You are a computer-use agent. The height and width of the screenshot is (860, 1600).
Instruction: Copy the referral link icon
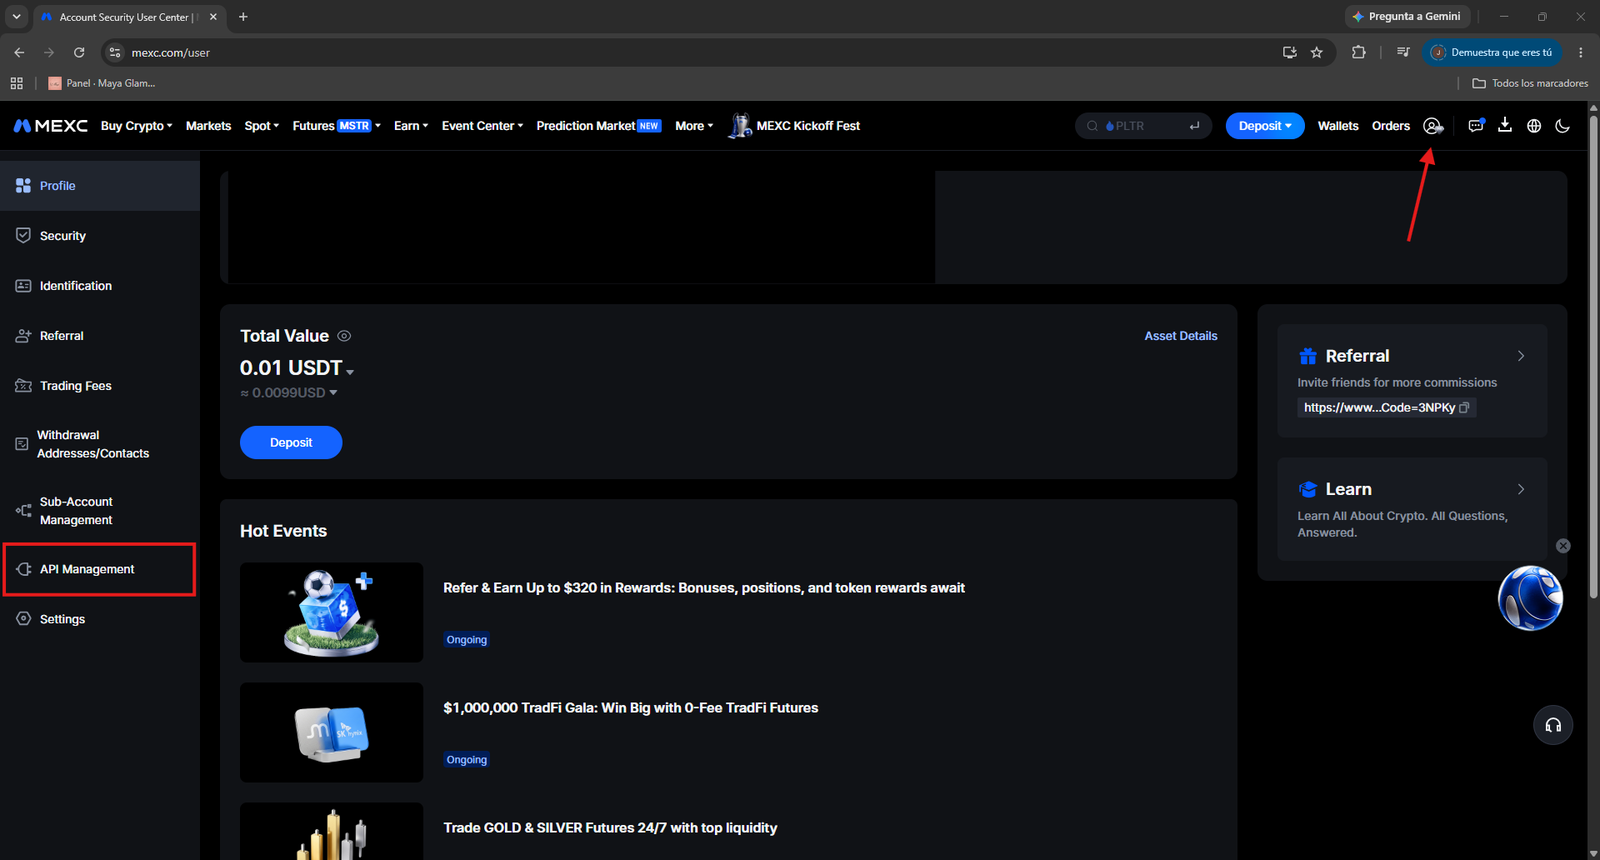pyautogui.click(x=1464, y=408)
